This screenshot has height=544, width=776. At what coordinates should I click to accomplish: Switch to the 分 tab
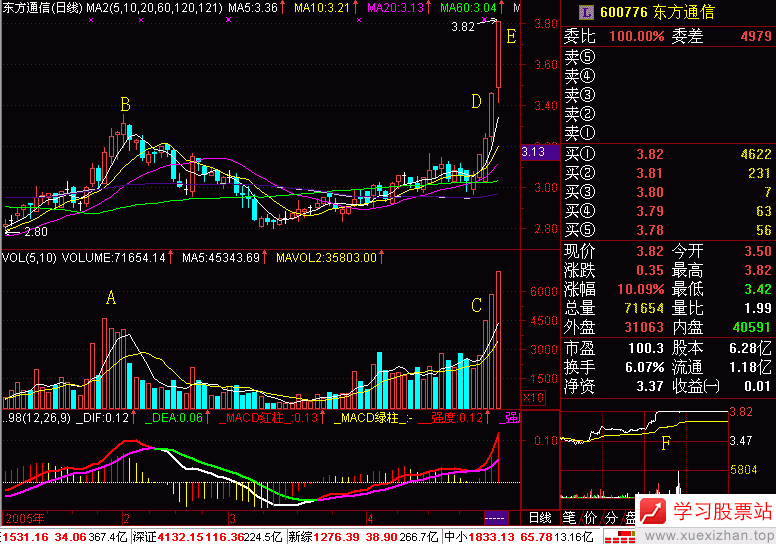point(611,518)
